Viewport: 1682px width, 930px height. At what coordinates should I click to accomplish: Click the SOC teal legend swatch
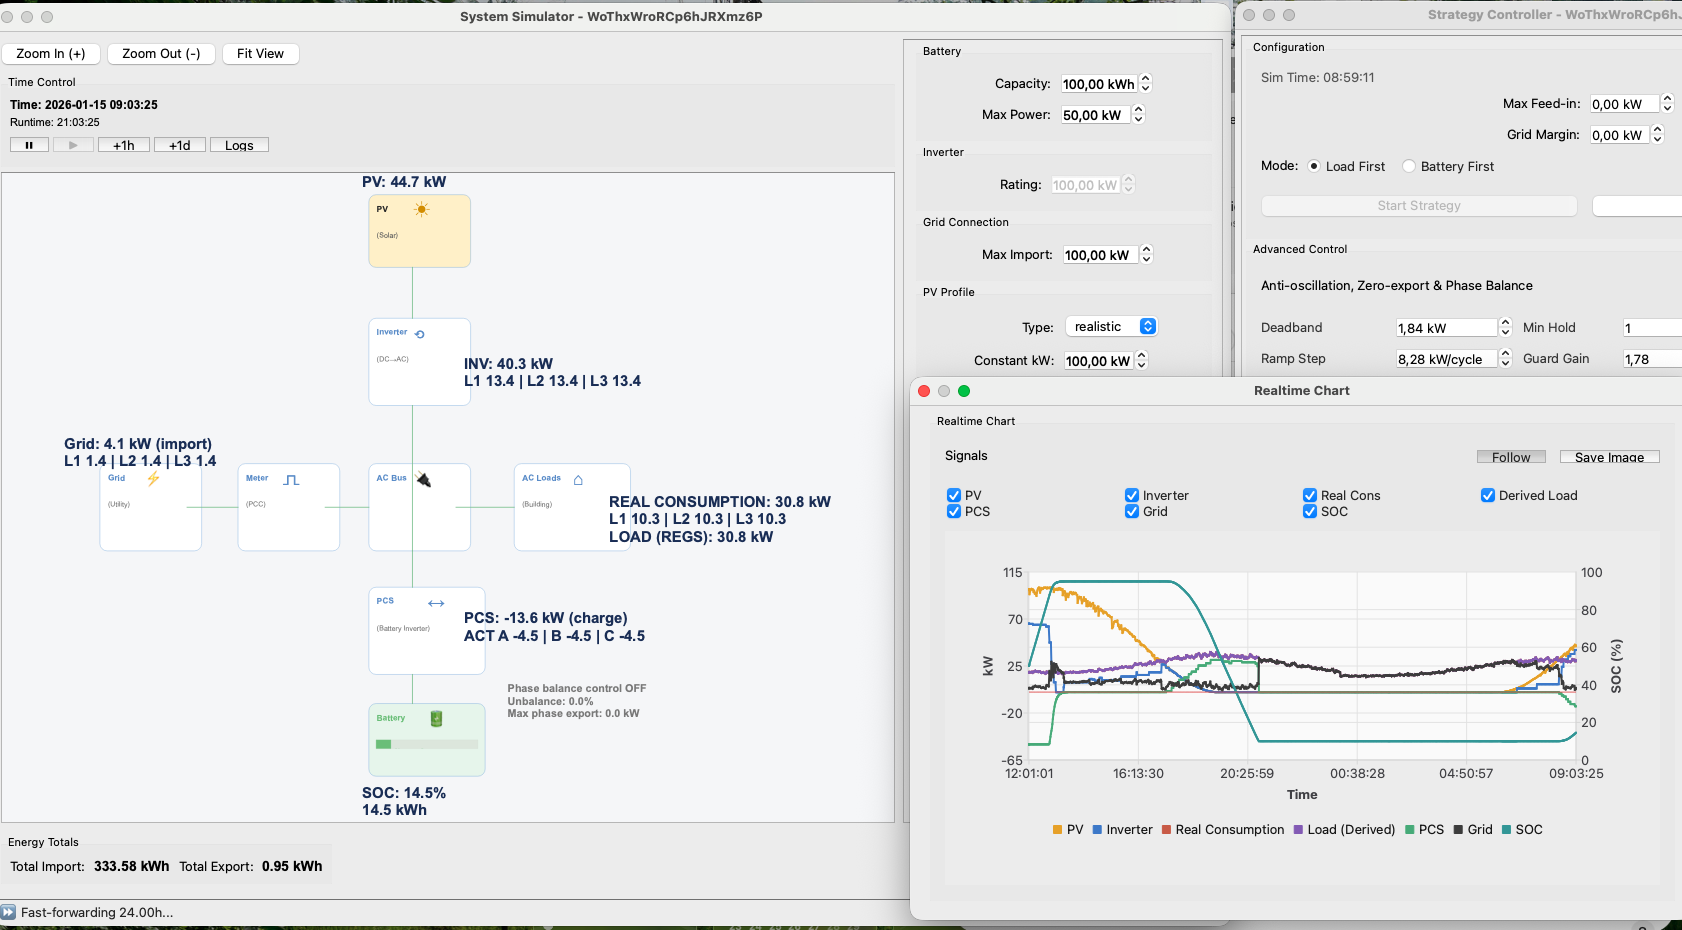click(x=1507, y=830)
